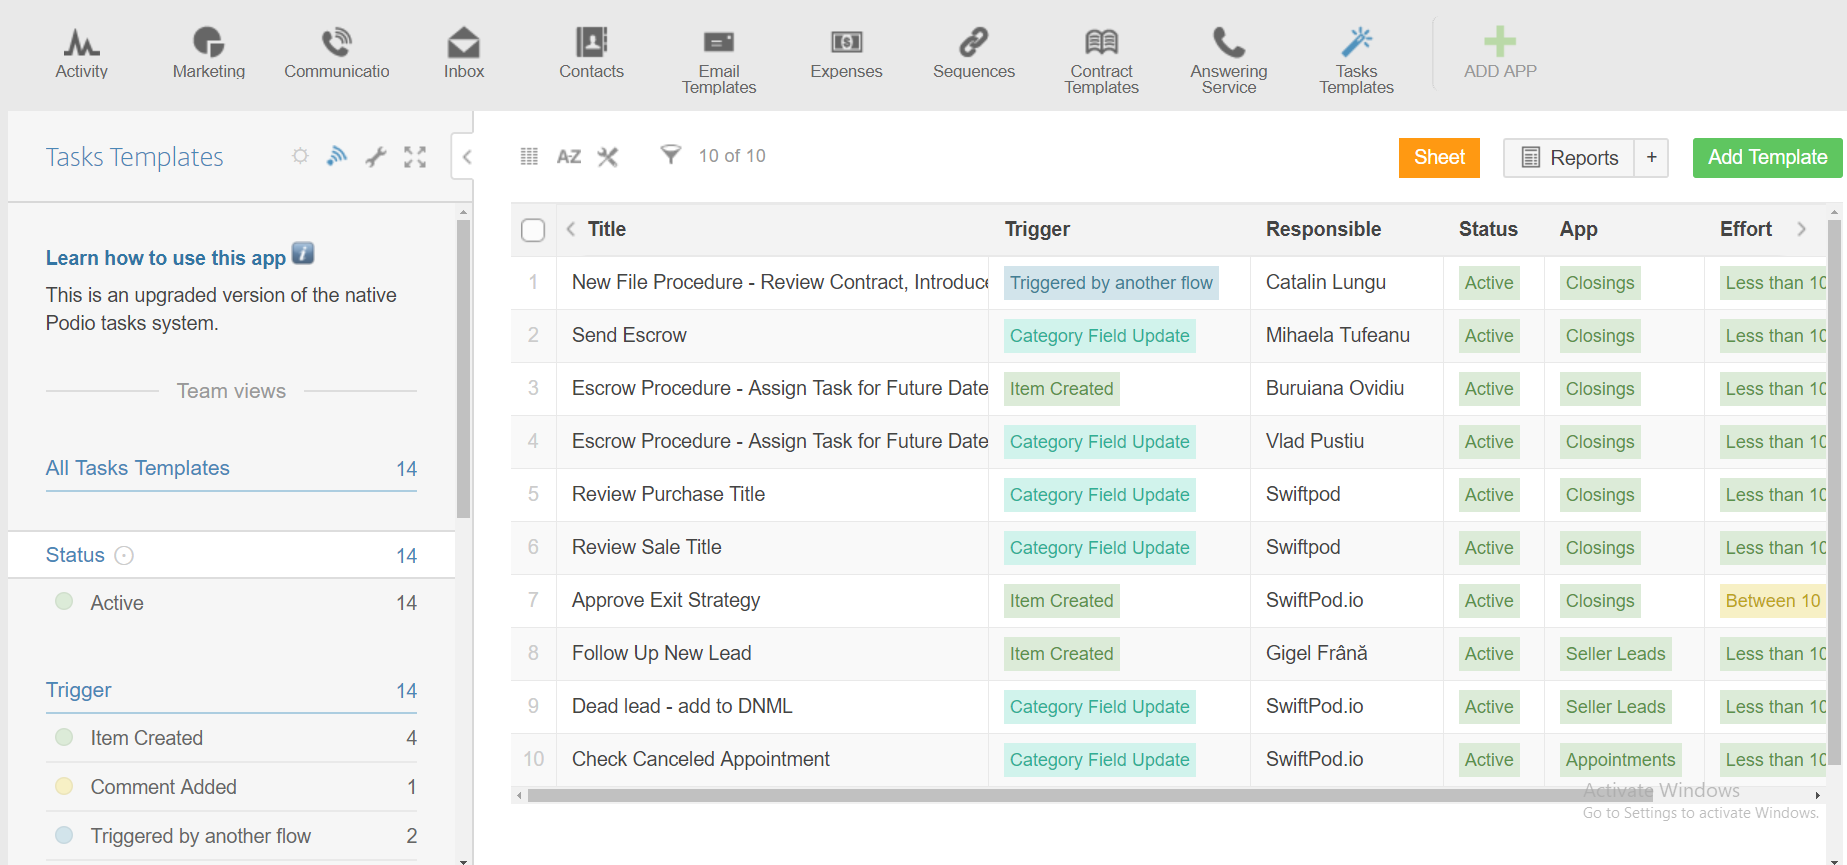Open the All Tasks Templates view
This screenshot has height=865, width=1847.
click(137, 468)
